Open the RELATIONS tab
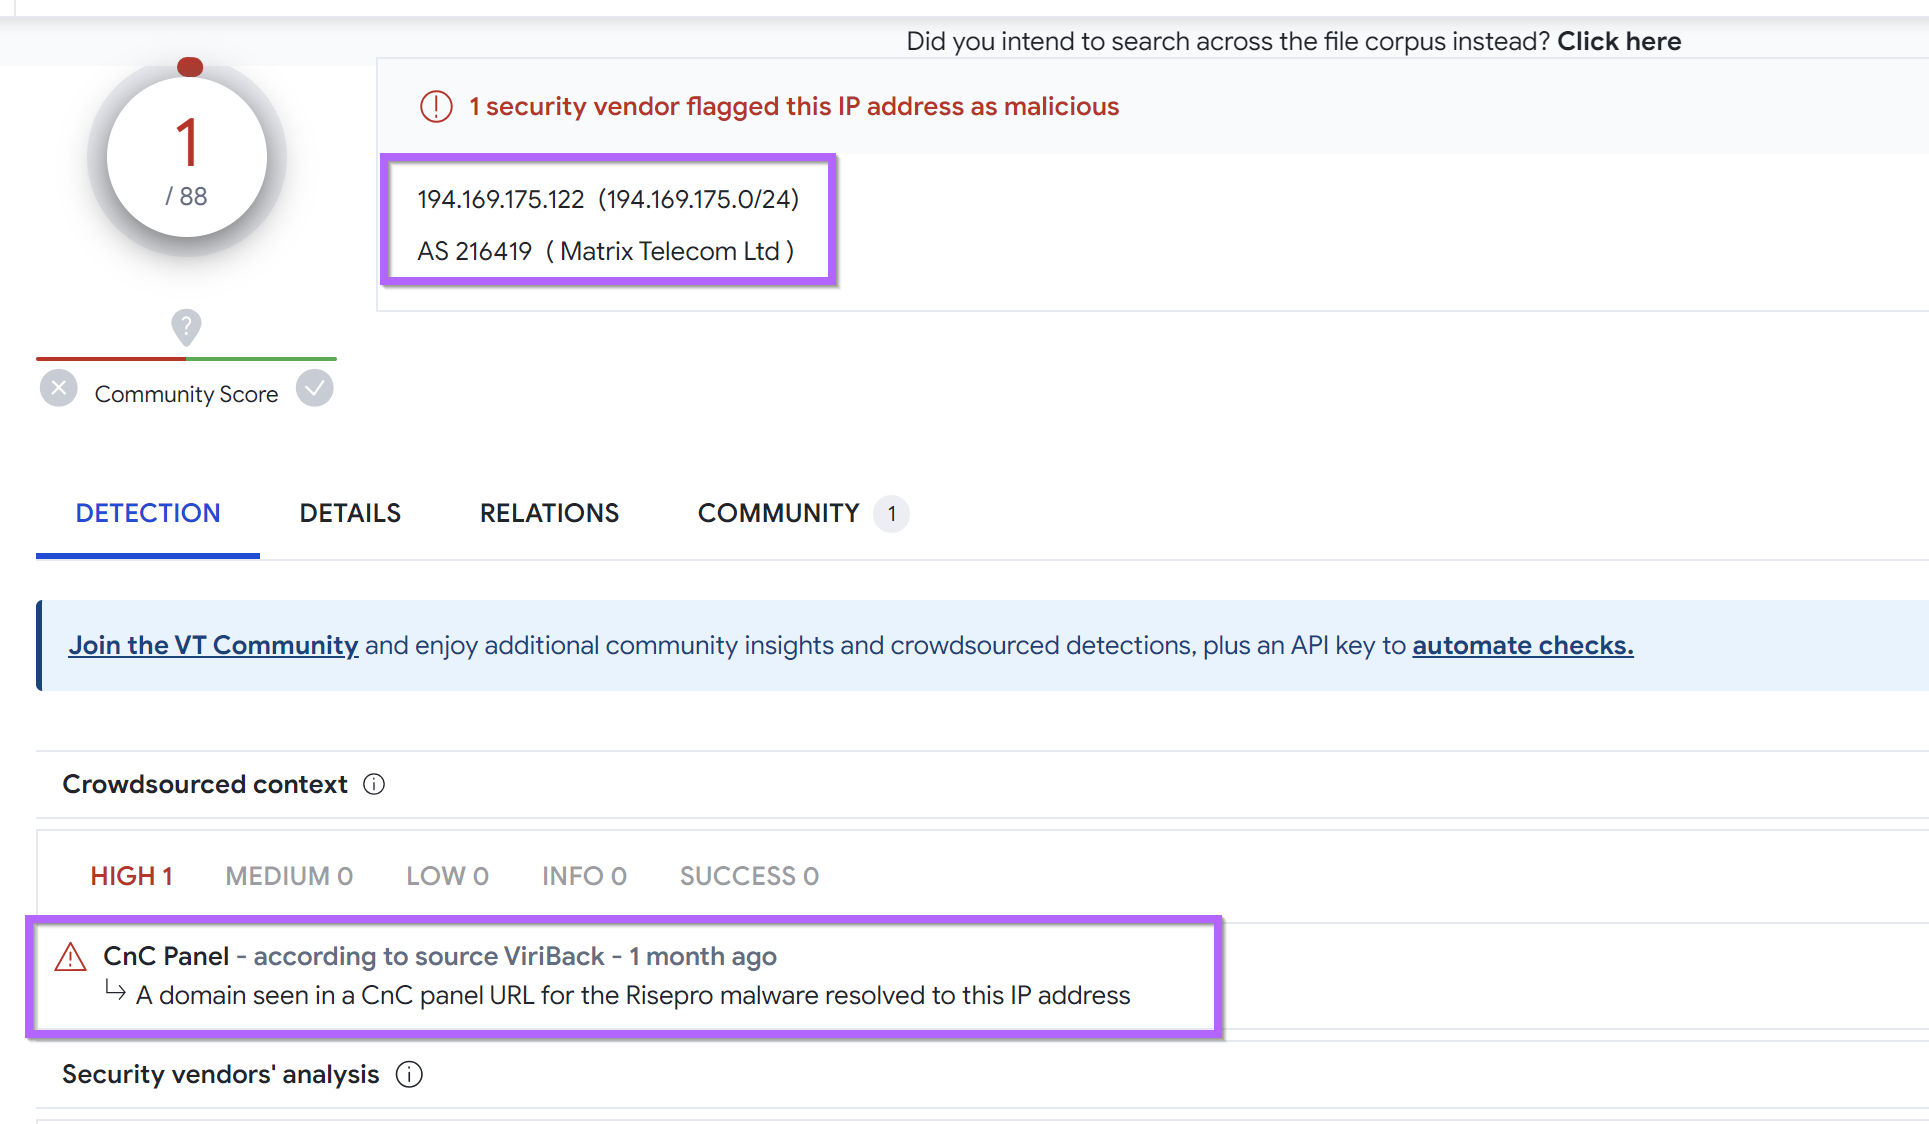Image resolution: width=1929 pixels, height=1124 pixels. coord(549,513)
